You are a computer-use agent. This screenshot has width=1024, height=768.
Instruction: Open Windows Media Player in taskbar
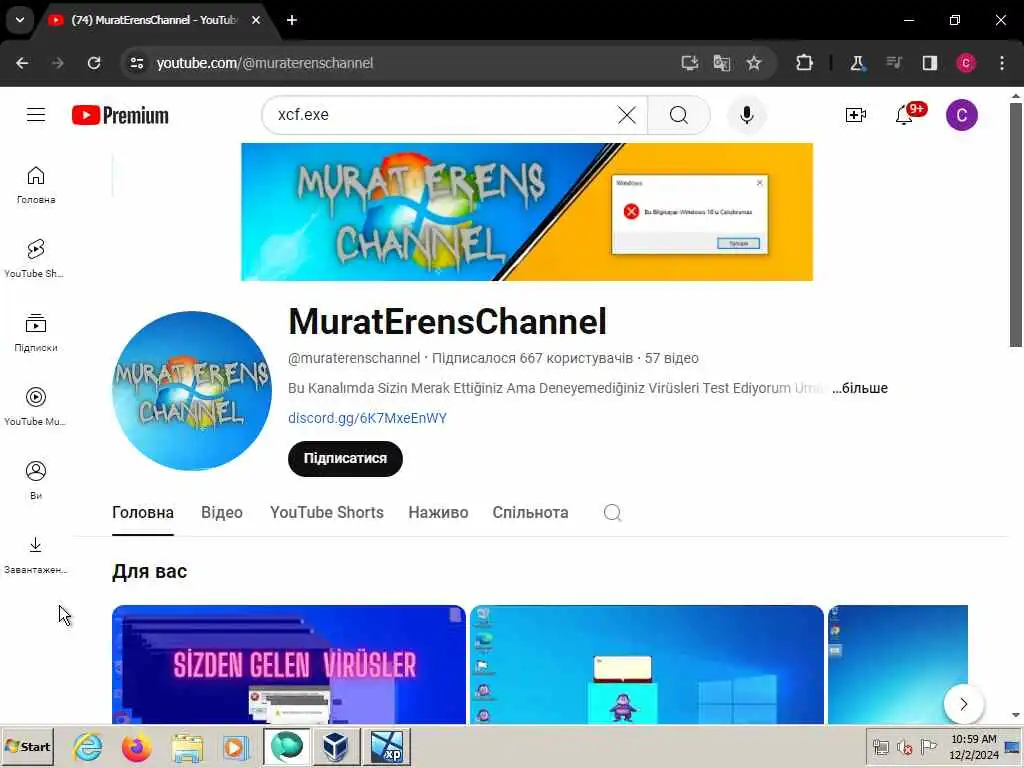(x=236, y=747)
